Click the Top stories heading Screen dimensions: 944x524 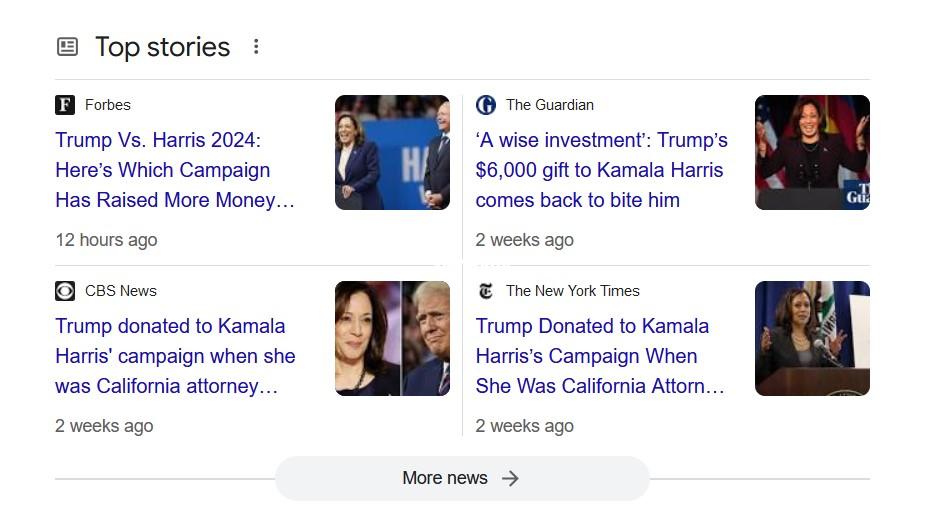(162, 47)
